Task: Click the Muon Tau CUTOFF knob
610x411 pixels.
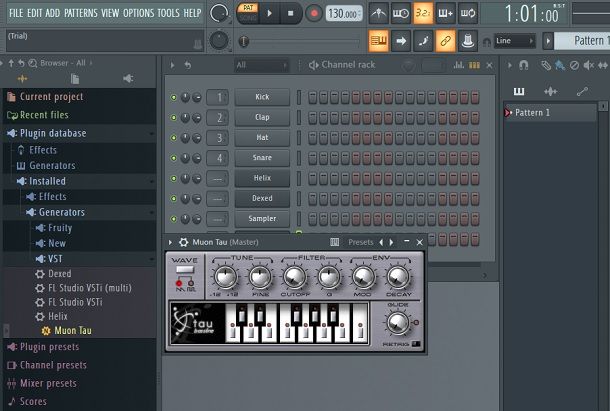Action: pyautogui.click(x=294, y=278)
